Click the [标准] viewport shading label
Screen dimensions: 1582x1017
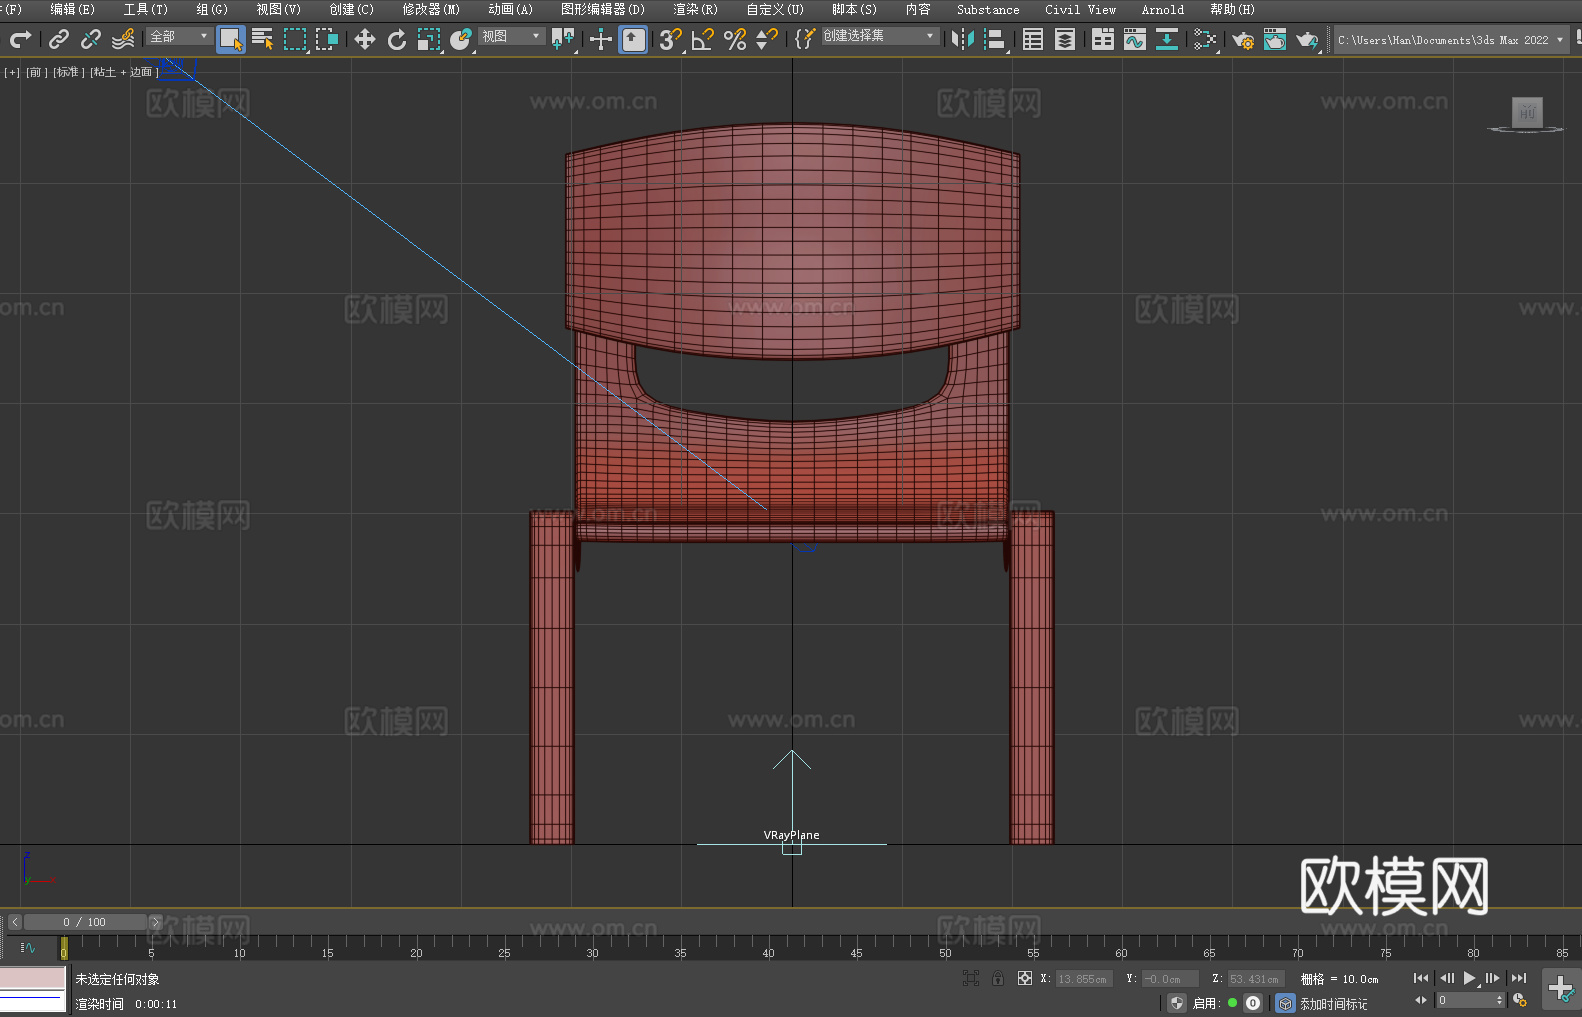[x=69, y=72]
